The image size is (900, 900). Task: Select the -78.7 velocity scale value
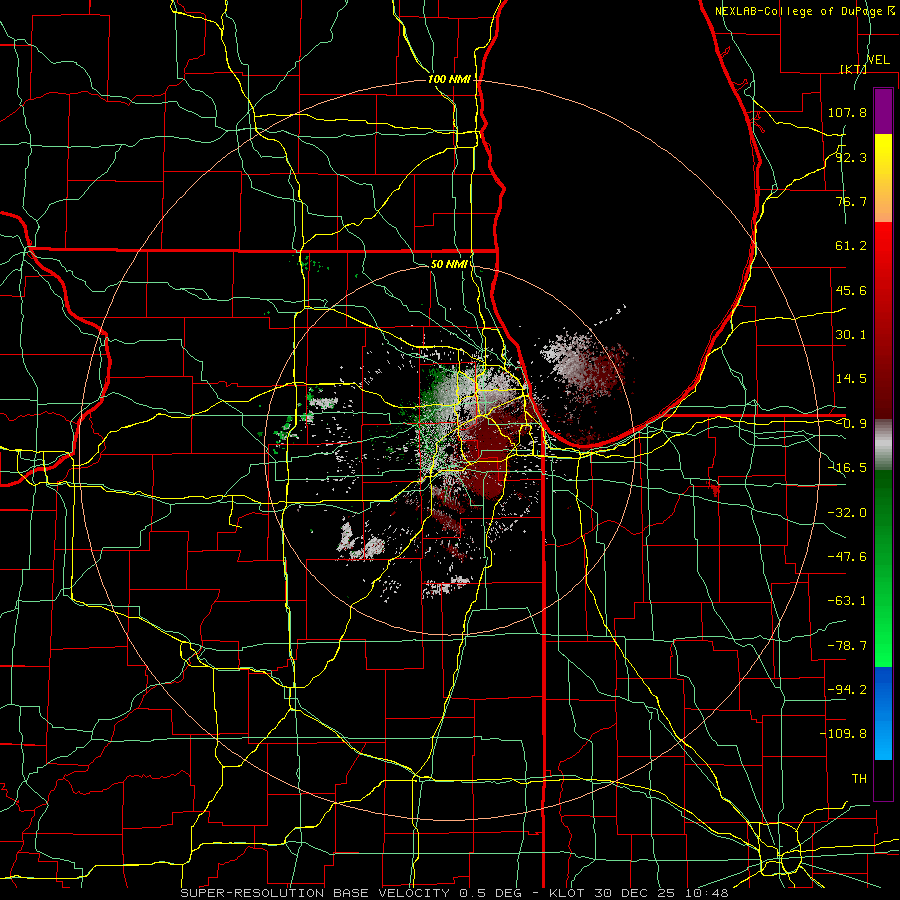click(x=847, y=646)
